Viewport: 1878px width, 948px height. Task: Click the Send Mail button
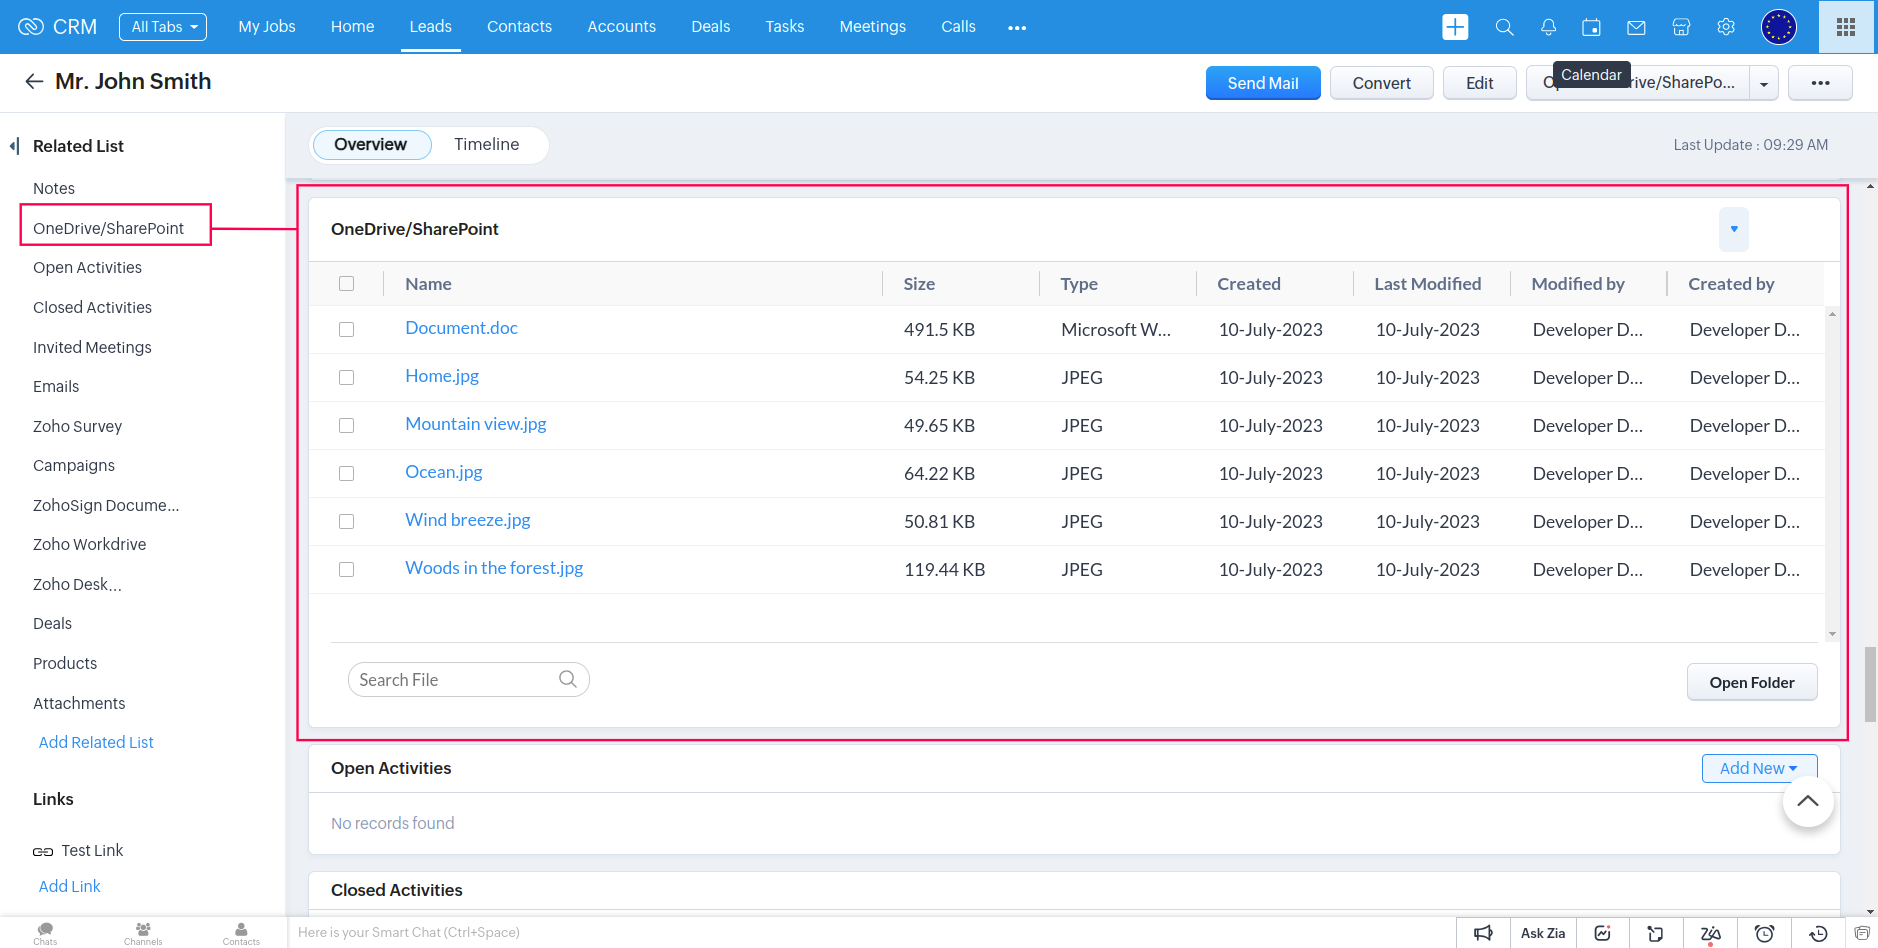[x=1263, y=83]
